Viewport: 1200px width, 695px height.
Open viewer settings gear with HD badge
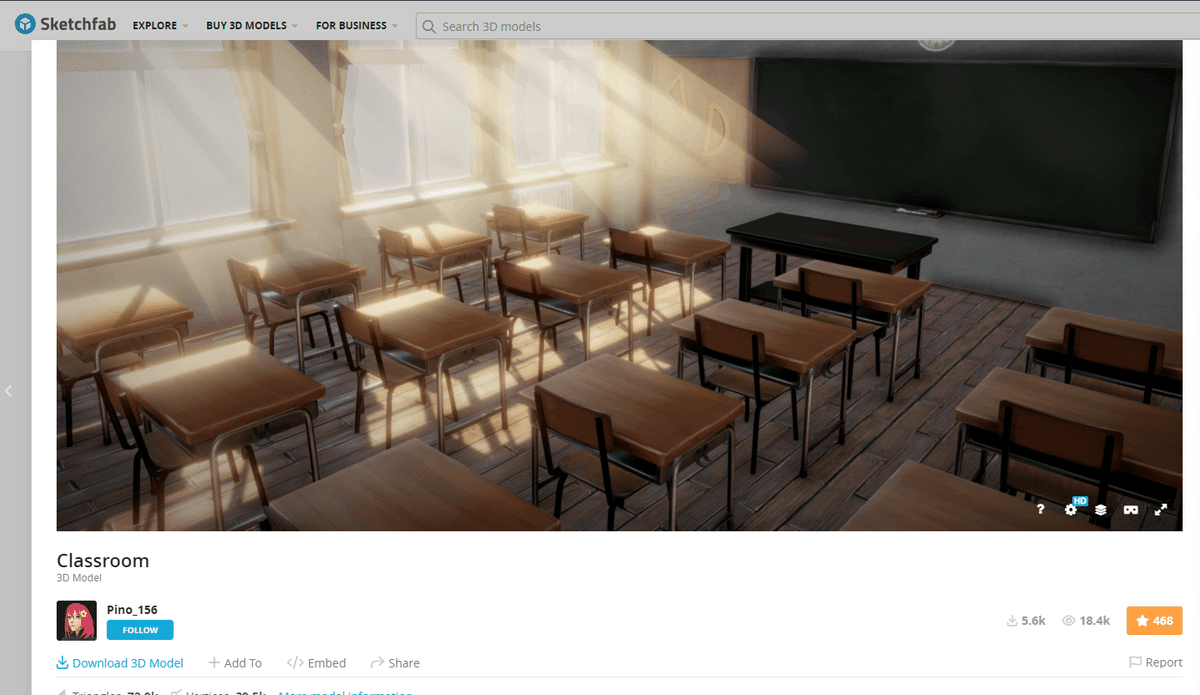[1071, 509]
